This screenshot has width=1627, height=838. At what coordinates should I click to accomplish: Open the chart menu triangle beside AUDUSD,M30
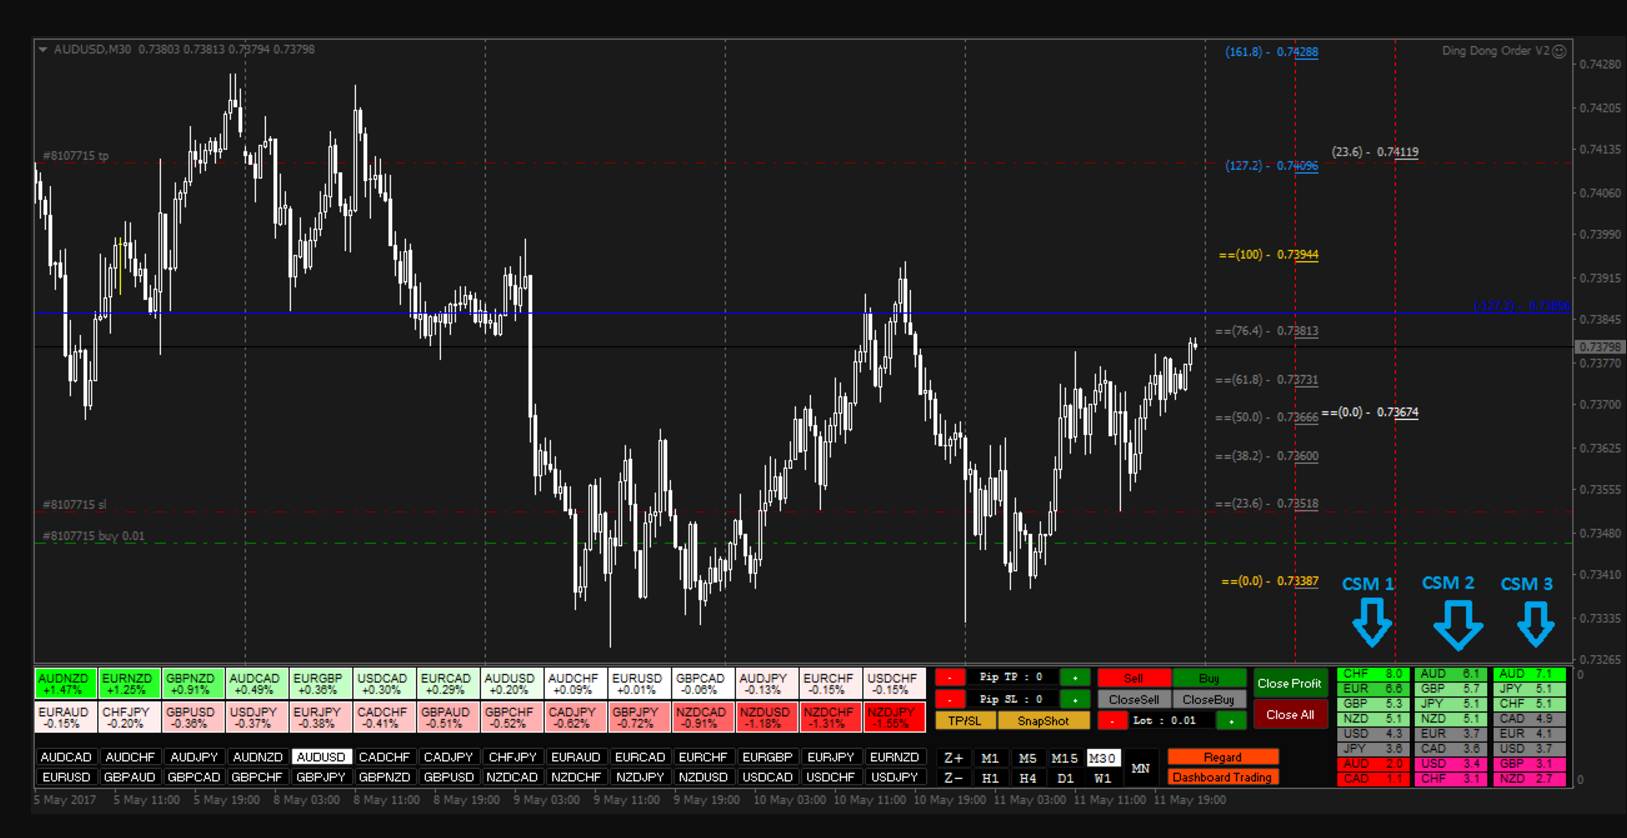pyautogui.click(x=43, y=49)
